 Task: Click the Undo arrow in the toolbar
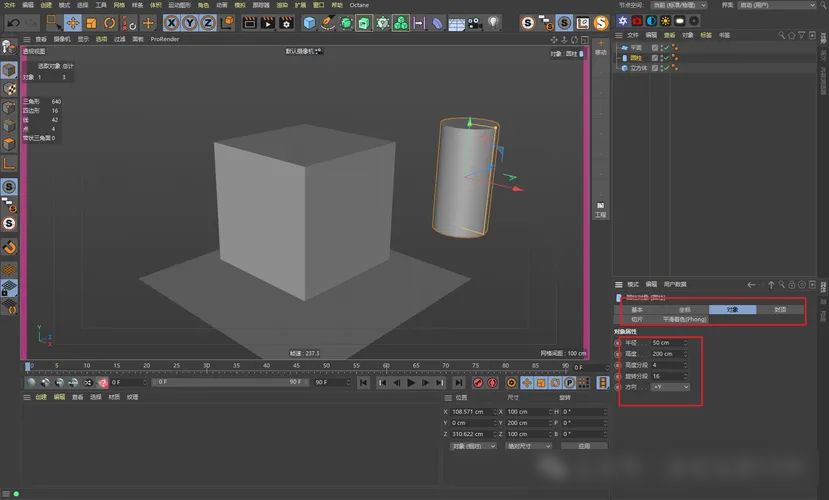14,23
